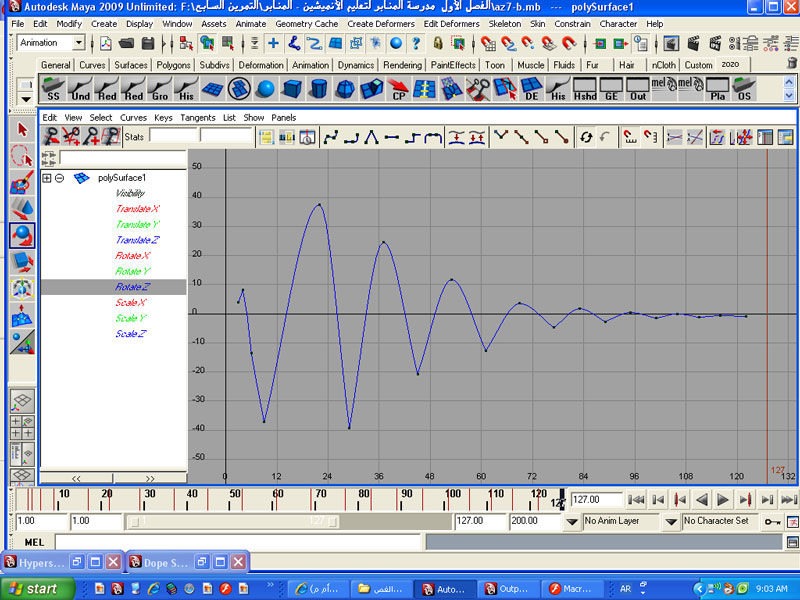The image size is (800, 600).
Task: Toggle Time Snap in Graph Editor
Action: click(x=631, y=137)
